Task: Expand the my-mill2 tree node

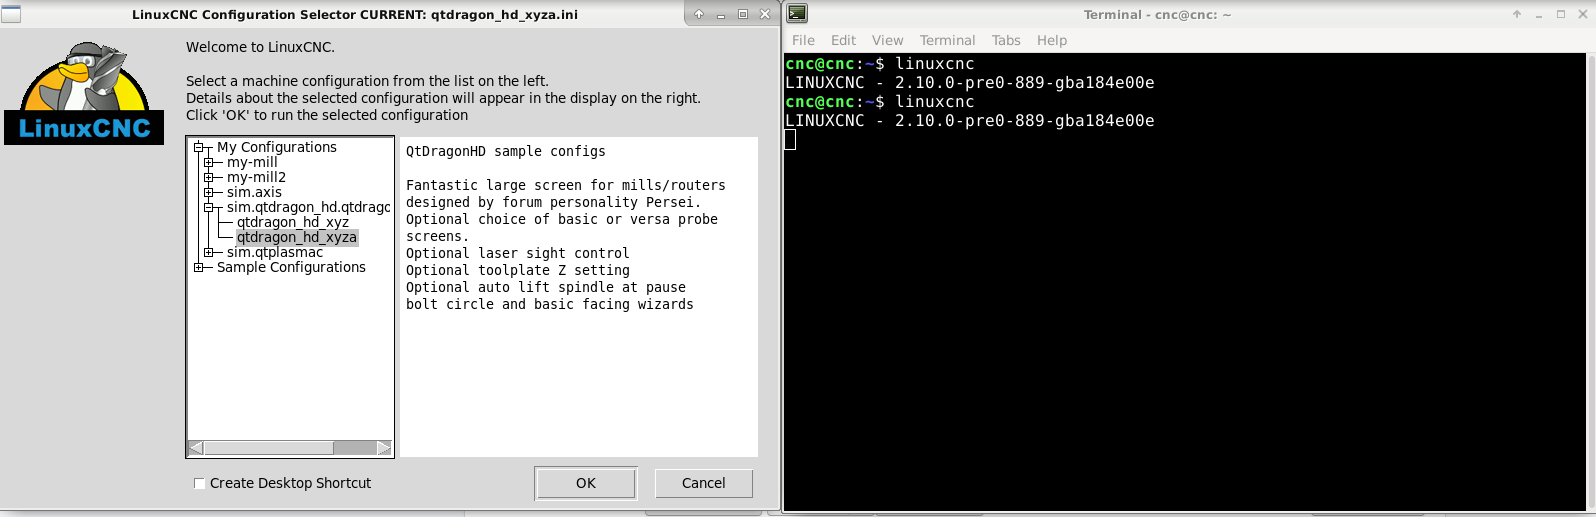Action: tap(208, 177)
